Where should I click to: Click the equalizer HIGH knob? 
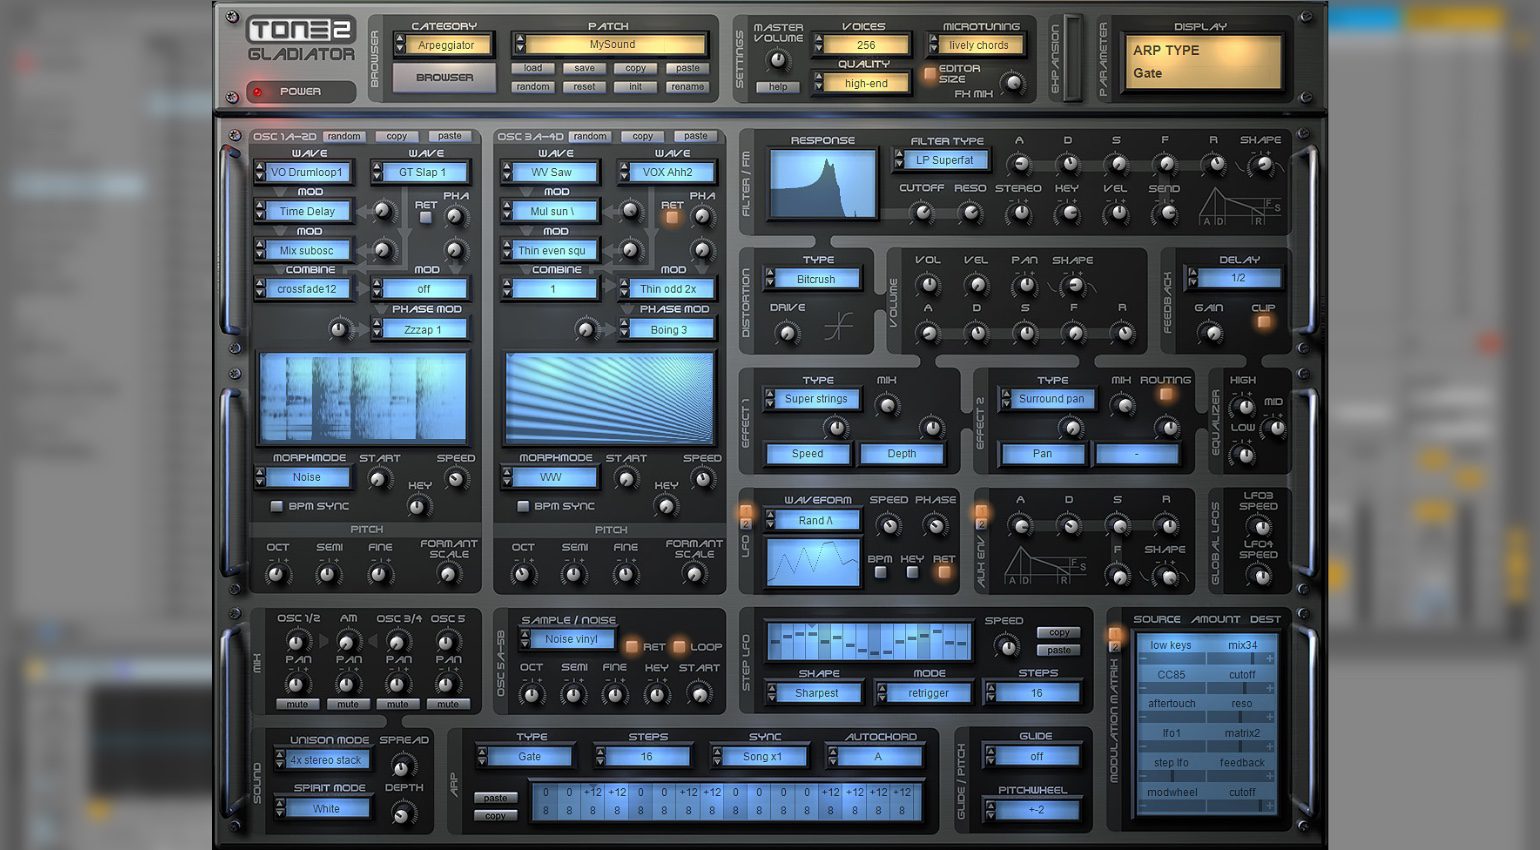tap(1243, 406)
